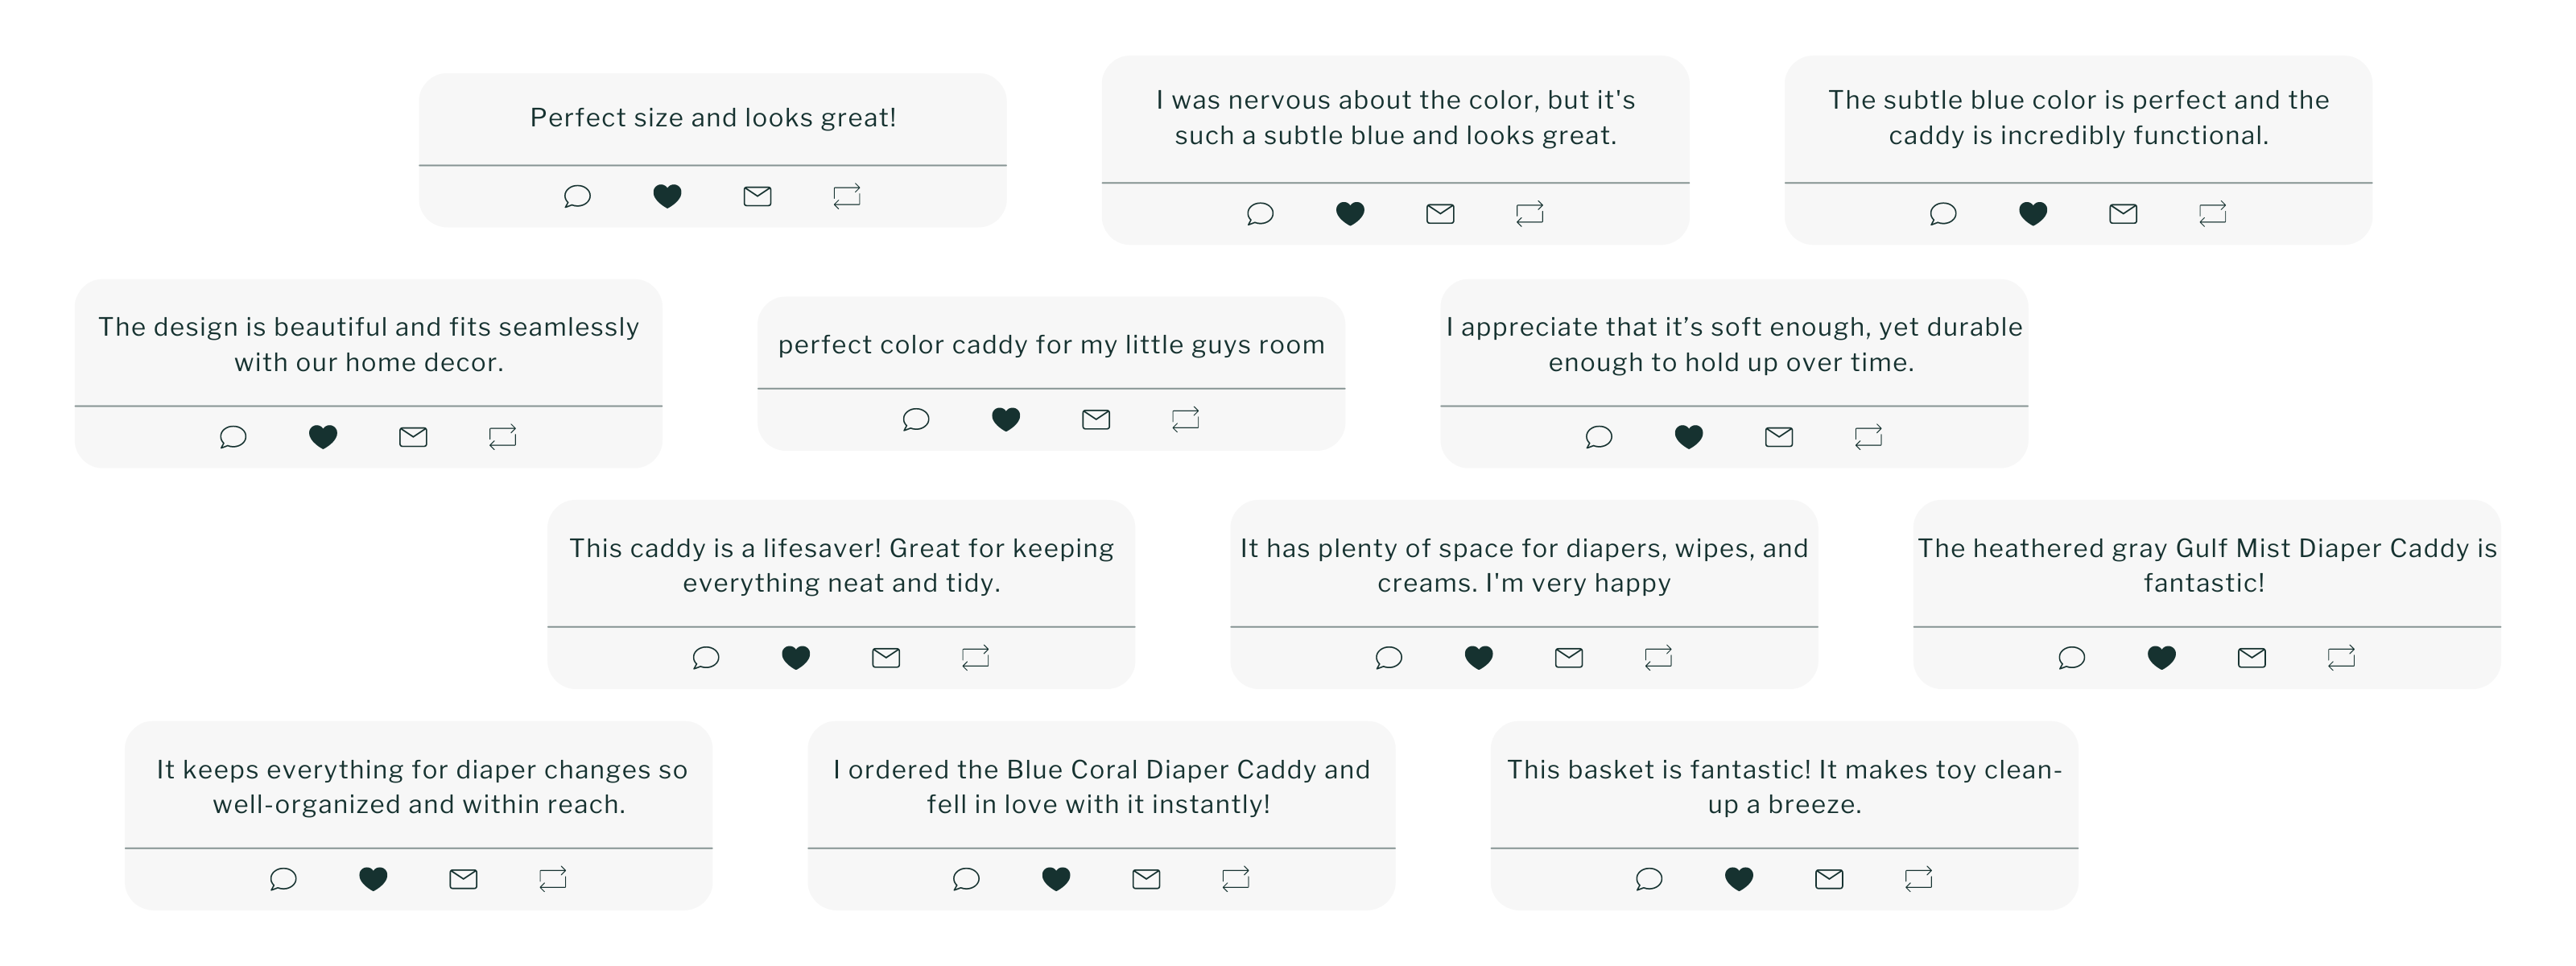The image size is (2576, 966).
Task: Heart the 'basket is fantastic' toy clean-up review
Action: [x=1739, y=878]
